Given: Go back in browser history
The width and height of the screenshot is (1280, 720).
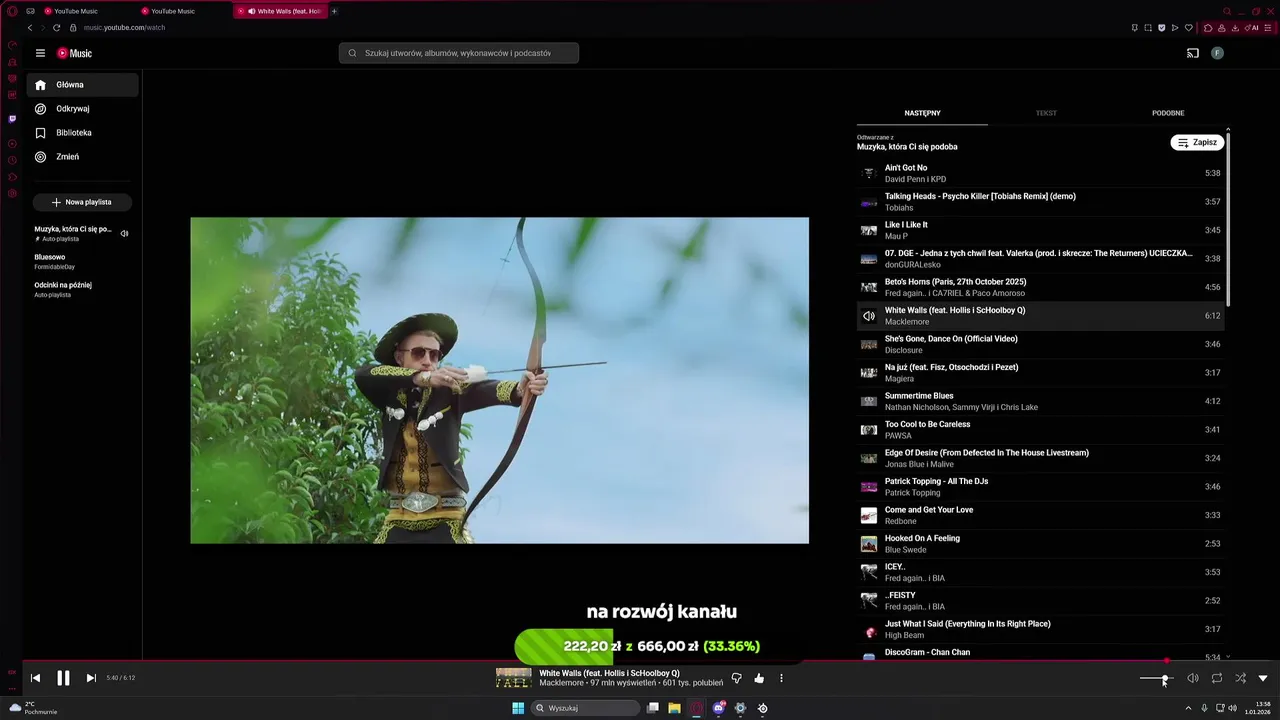Looking at the screenshot, I should click(x=30, y=28).
